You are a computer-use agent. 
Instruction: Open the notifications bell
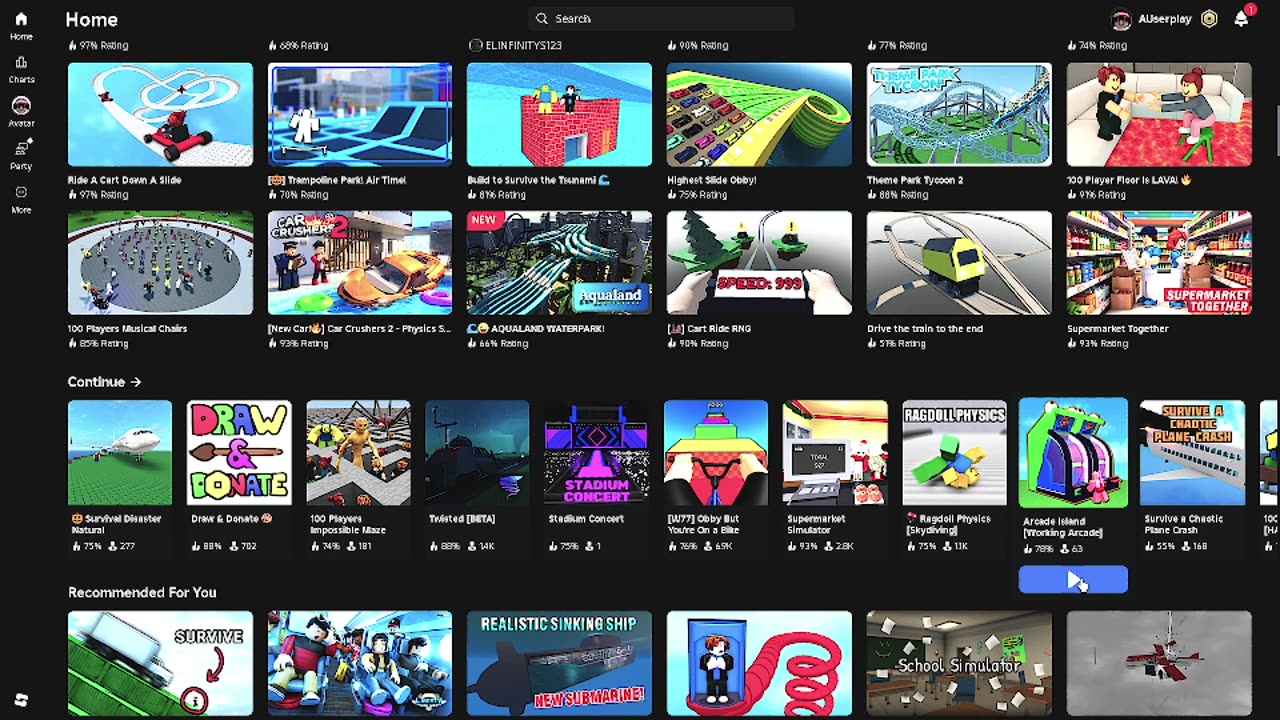1241,19
